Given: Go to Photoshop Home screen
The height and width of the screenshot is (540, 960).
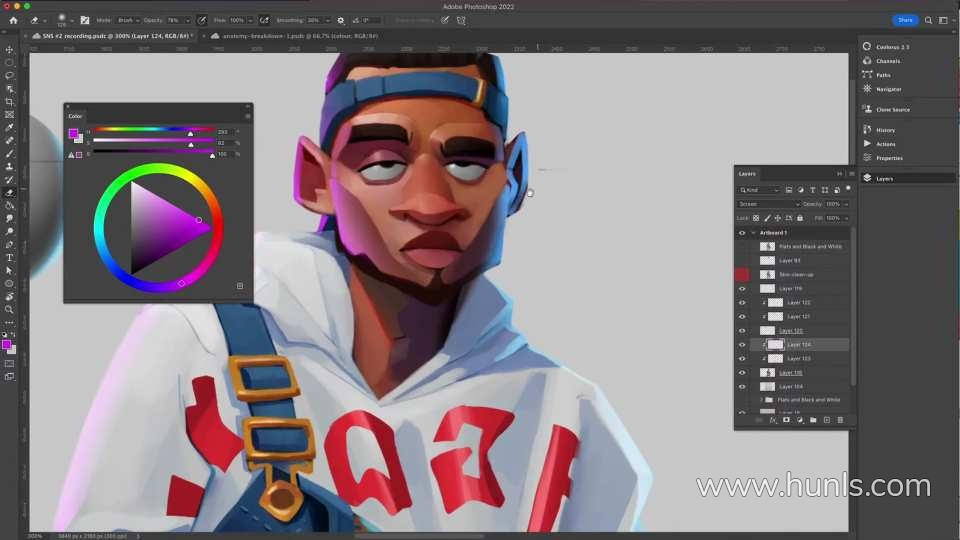Looking at the screenshot, I should point(13,20).
